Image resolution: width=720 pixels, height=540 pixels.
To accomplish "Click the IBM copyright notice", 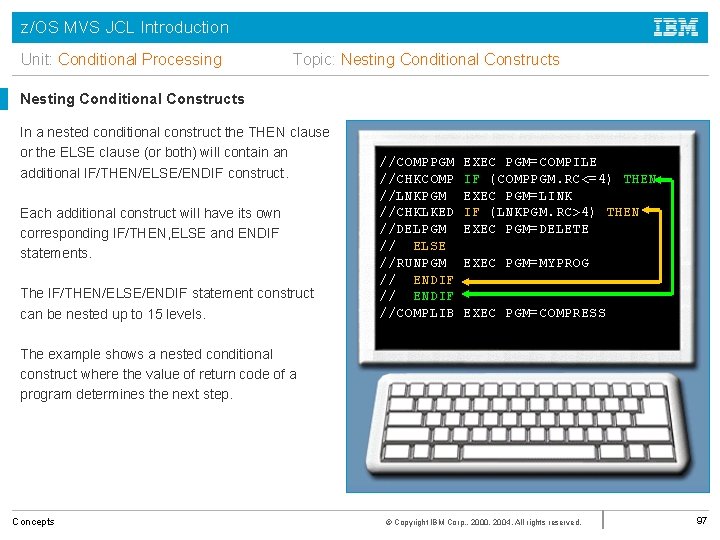I will click(484, 522).
